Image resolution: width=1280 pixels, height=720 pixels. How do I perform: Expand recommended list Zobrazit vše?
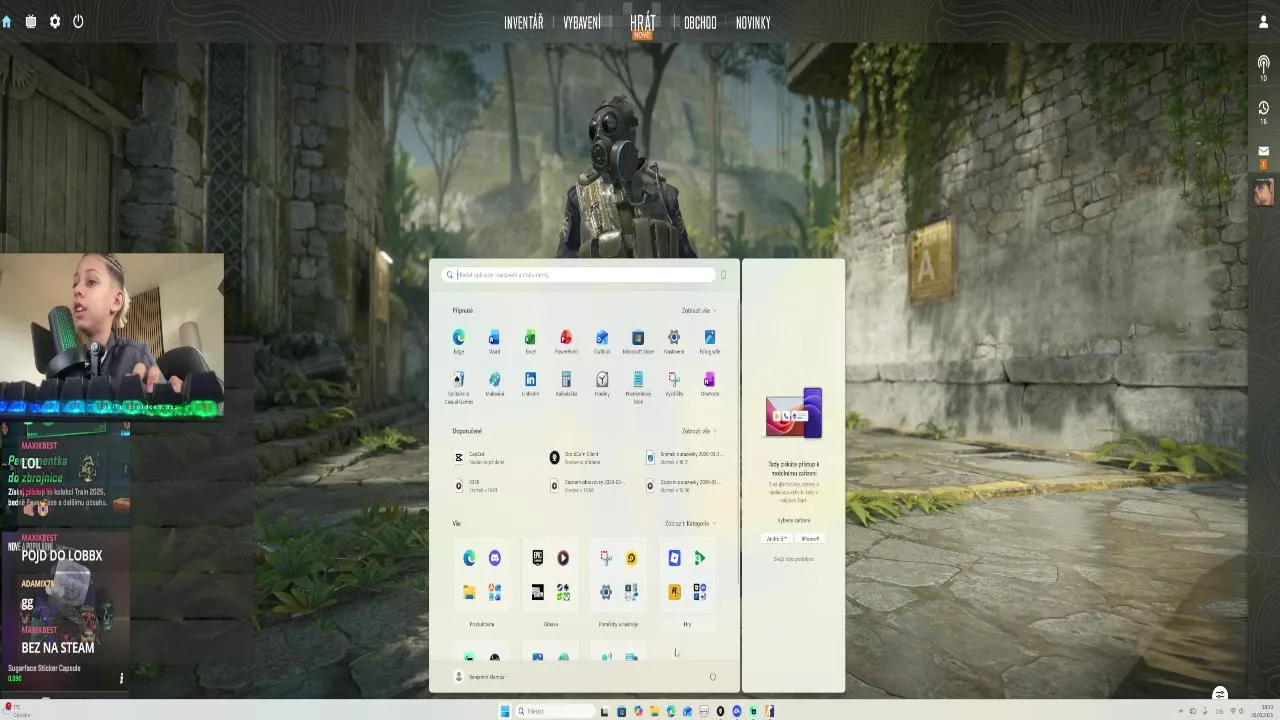(698, 431)
